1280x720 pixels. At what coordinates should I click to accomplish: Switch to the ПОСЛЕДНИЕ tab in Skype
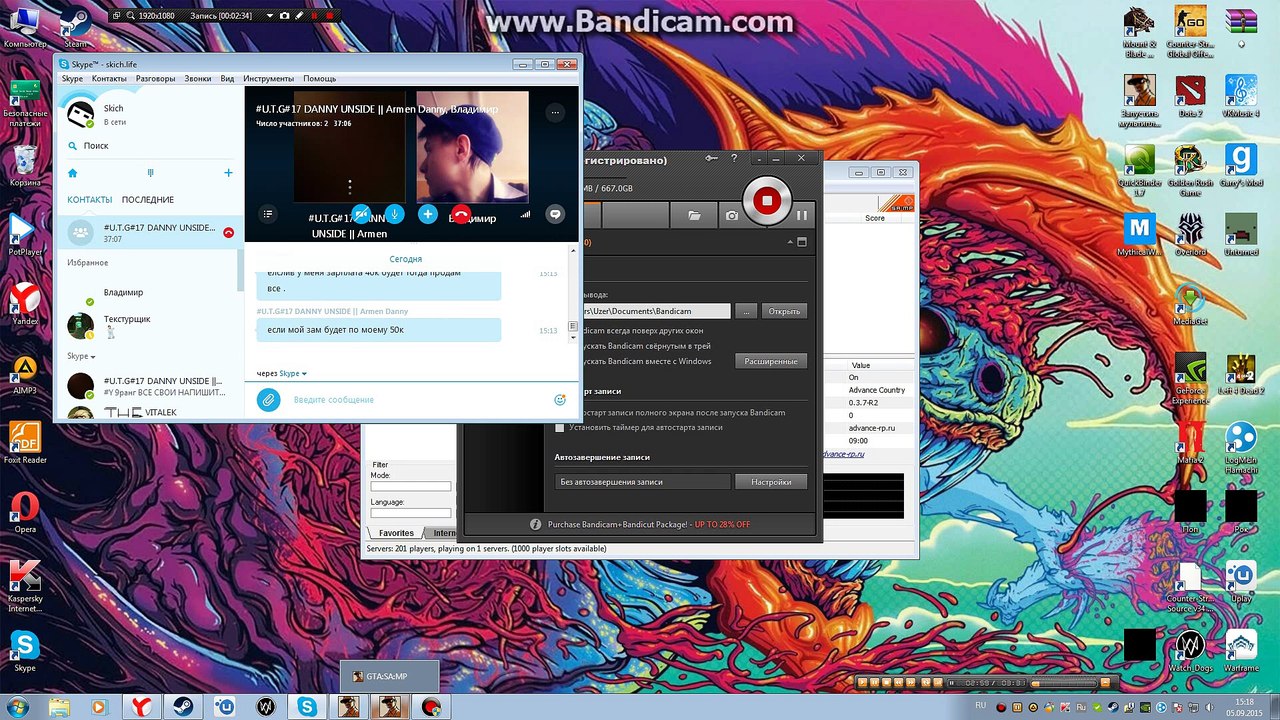click(x=148, y=200)
